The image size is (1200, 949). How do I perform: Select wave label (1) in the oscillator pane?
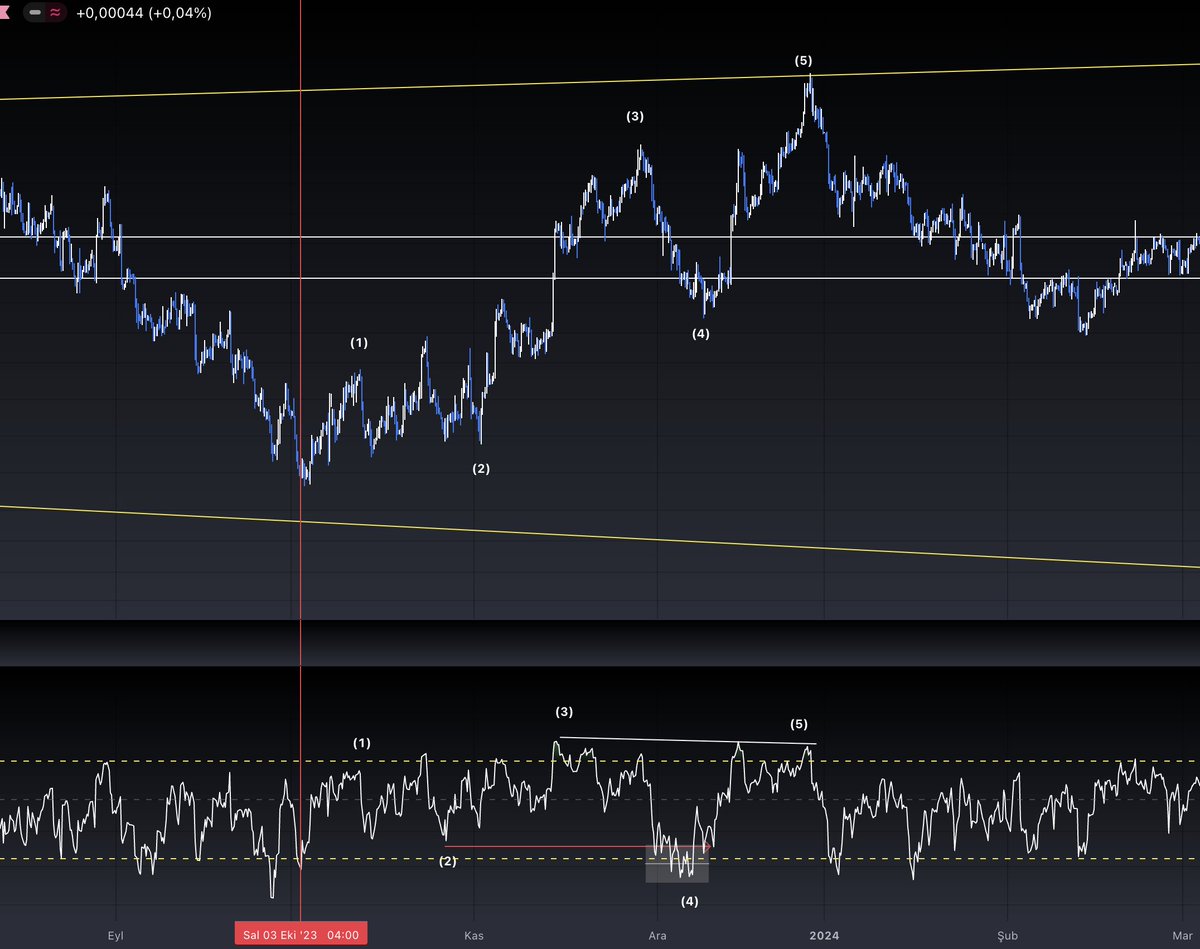(361, 743)
